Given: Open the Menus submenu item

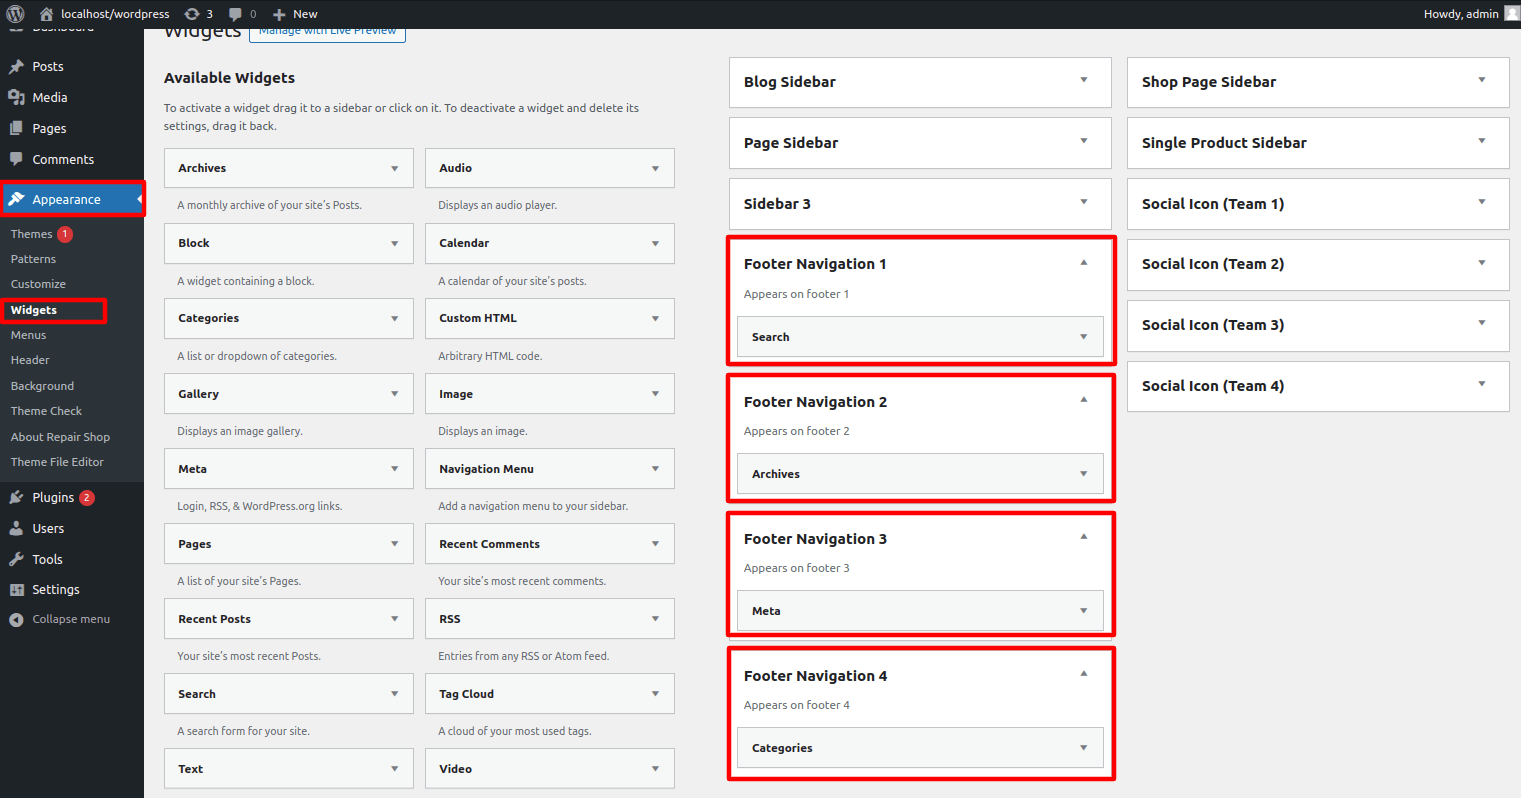Looking at the screenshot, I should pyautogui.click(x=28, y=335).
